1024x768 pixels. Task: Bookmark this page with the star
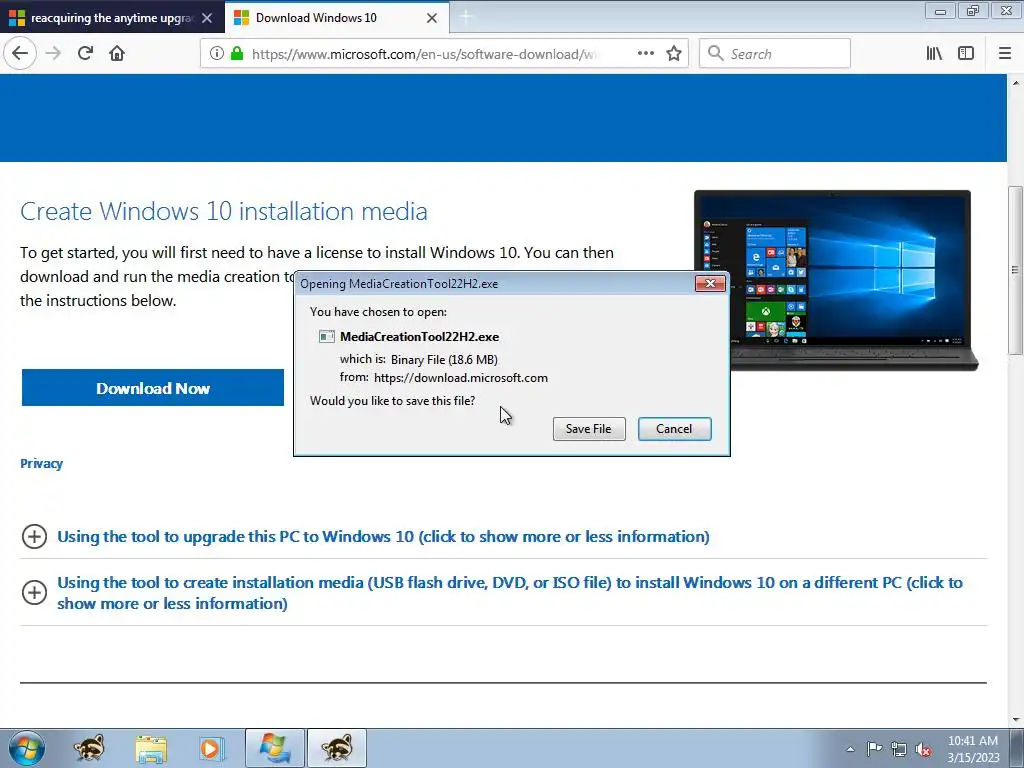click(674, 54)
